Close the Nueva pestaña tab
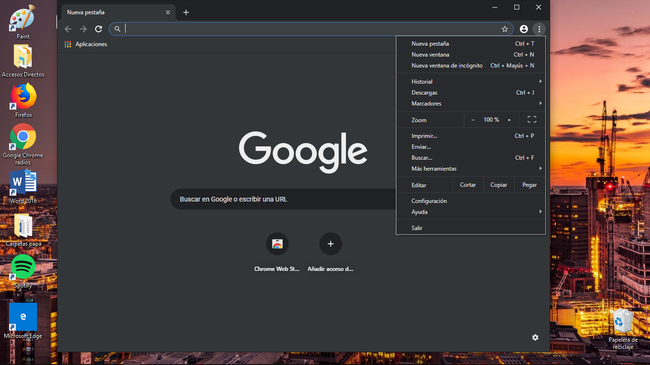650x365 pixels. [168, 12]
